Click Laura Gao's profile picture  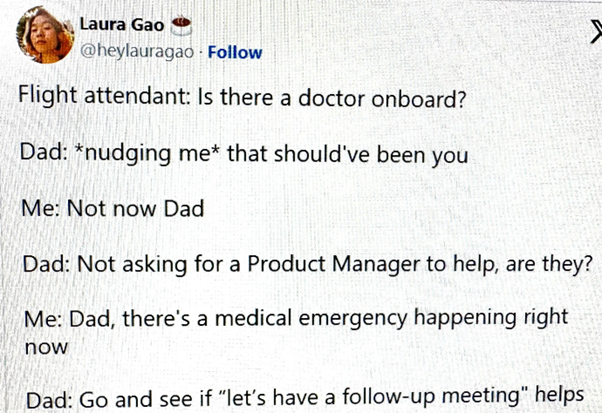(43, 36)
